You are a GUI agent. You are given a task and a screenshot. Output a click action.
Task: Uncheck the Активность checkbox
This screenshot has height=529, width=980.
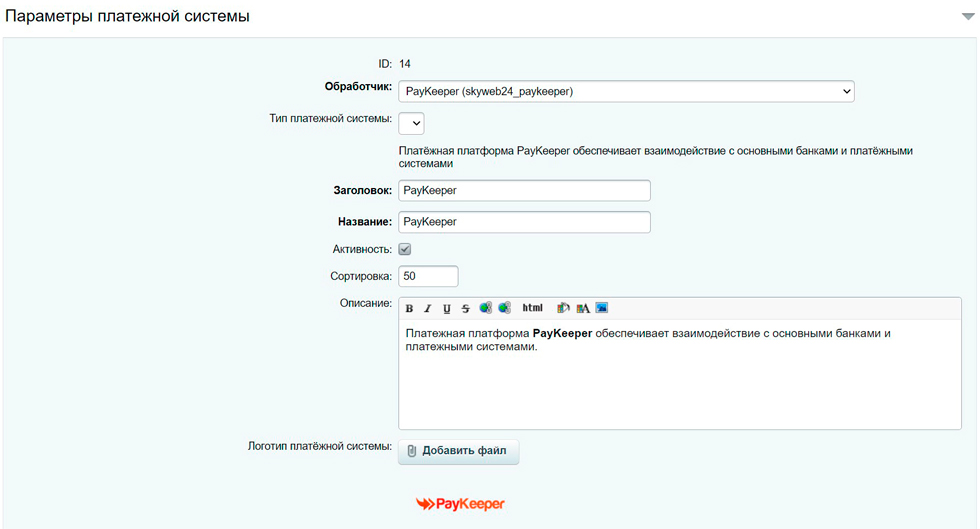click(405, 249)
